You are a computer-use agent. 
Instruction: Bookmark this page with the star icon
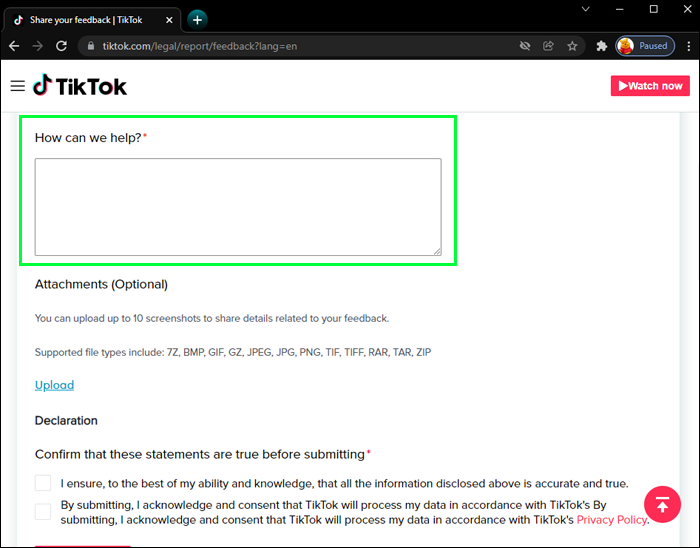(x=572, y=46)
